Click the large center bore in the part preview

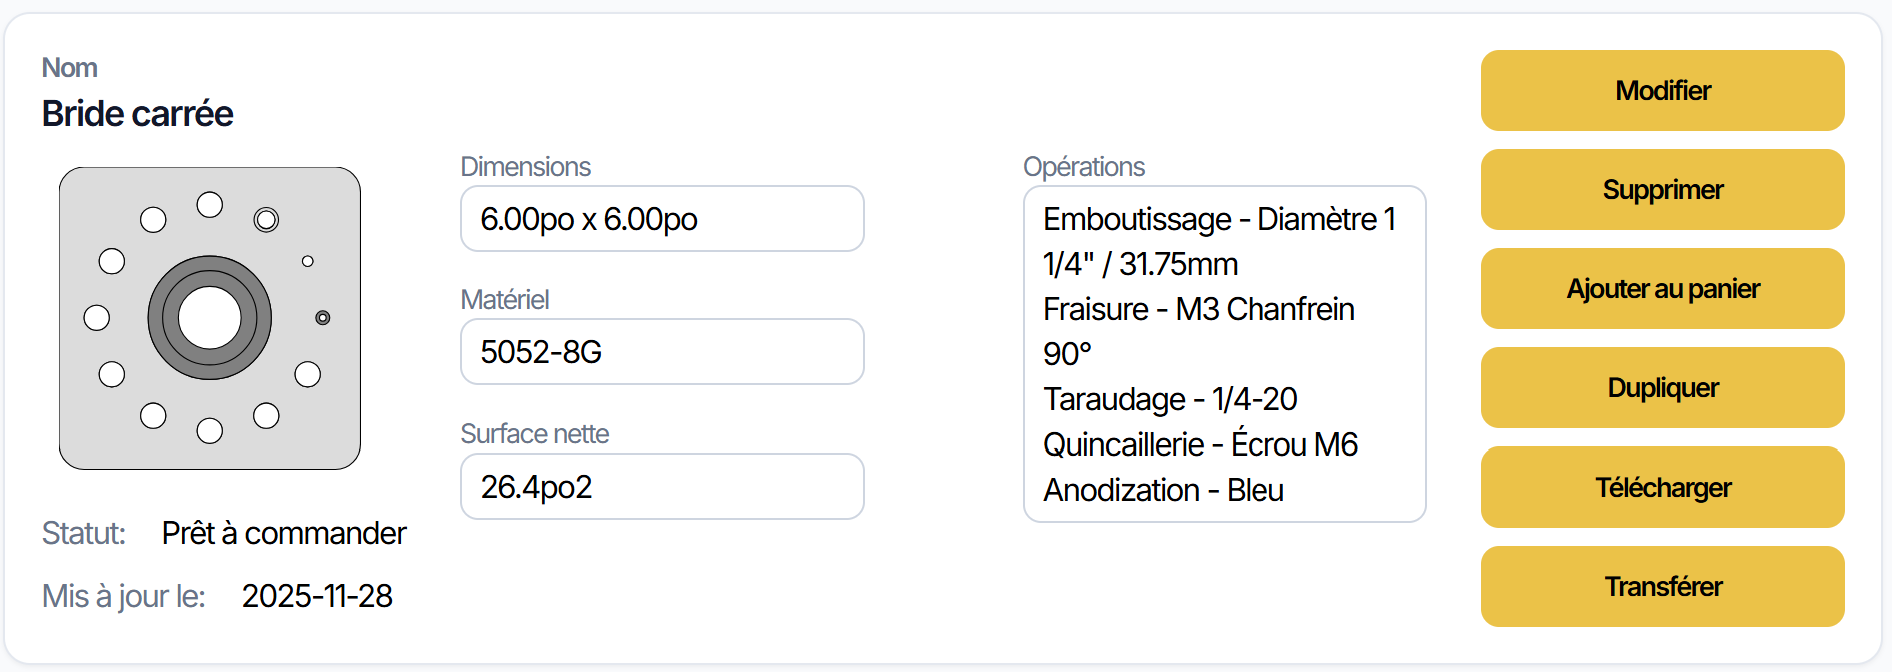(x=210, y=318)
